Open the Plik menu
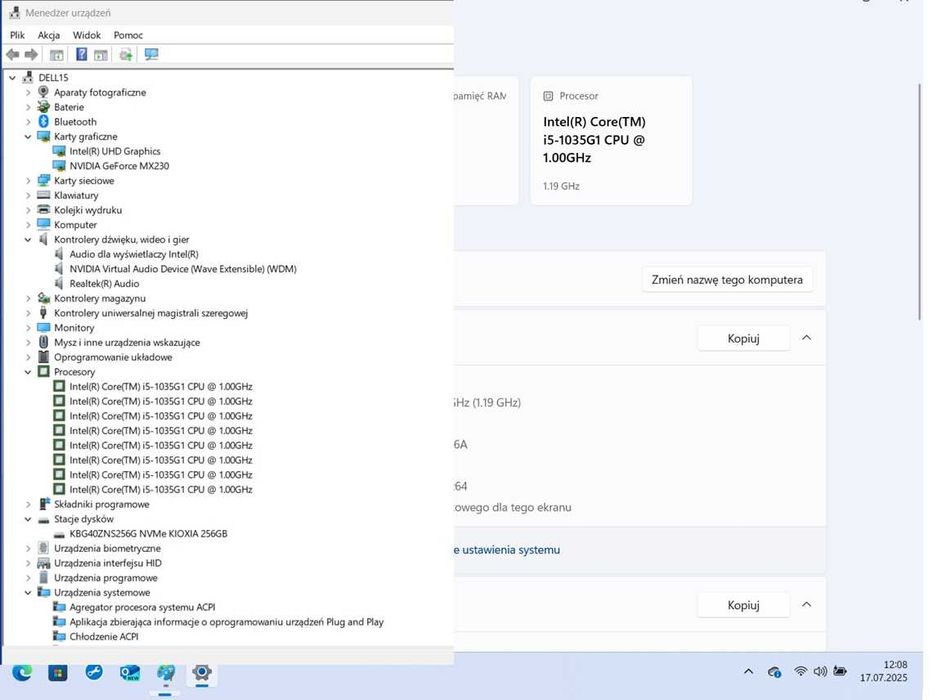The width and height of the screenshot is (942, 700). coord(17,35)
